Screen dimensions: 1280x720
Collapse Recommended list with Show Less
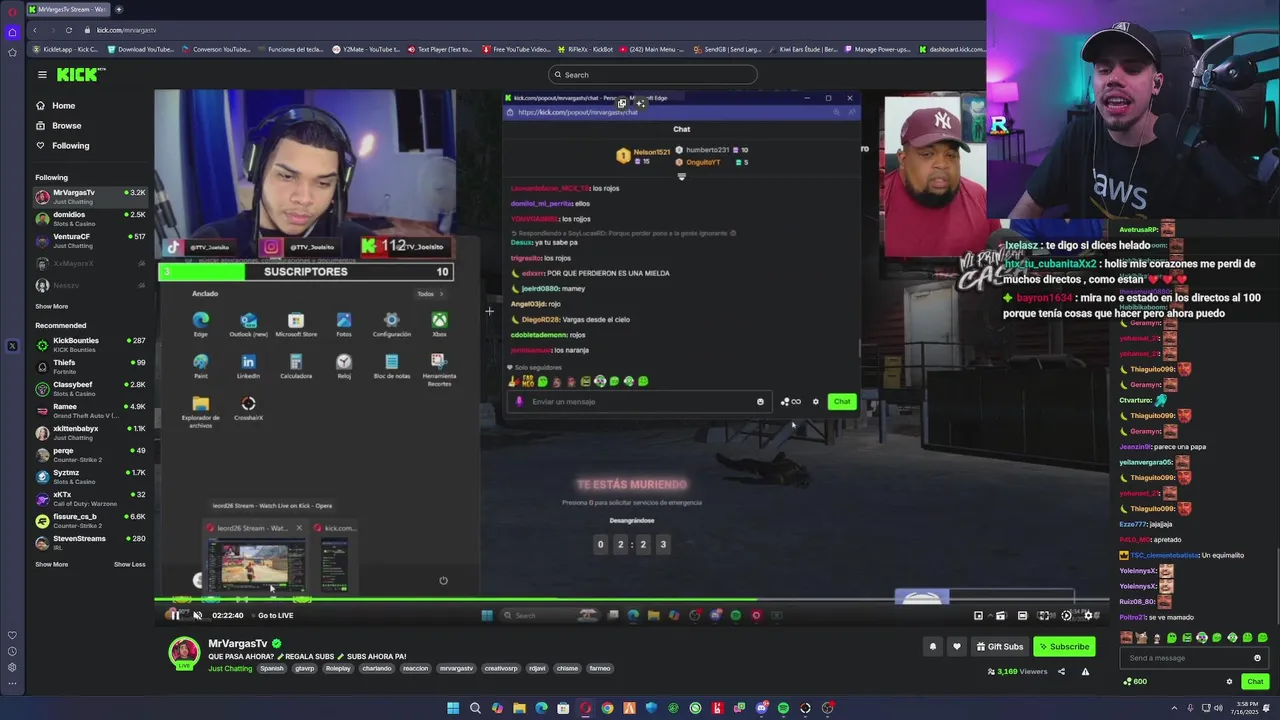129,564
